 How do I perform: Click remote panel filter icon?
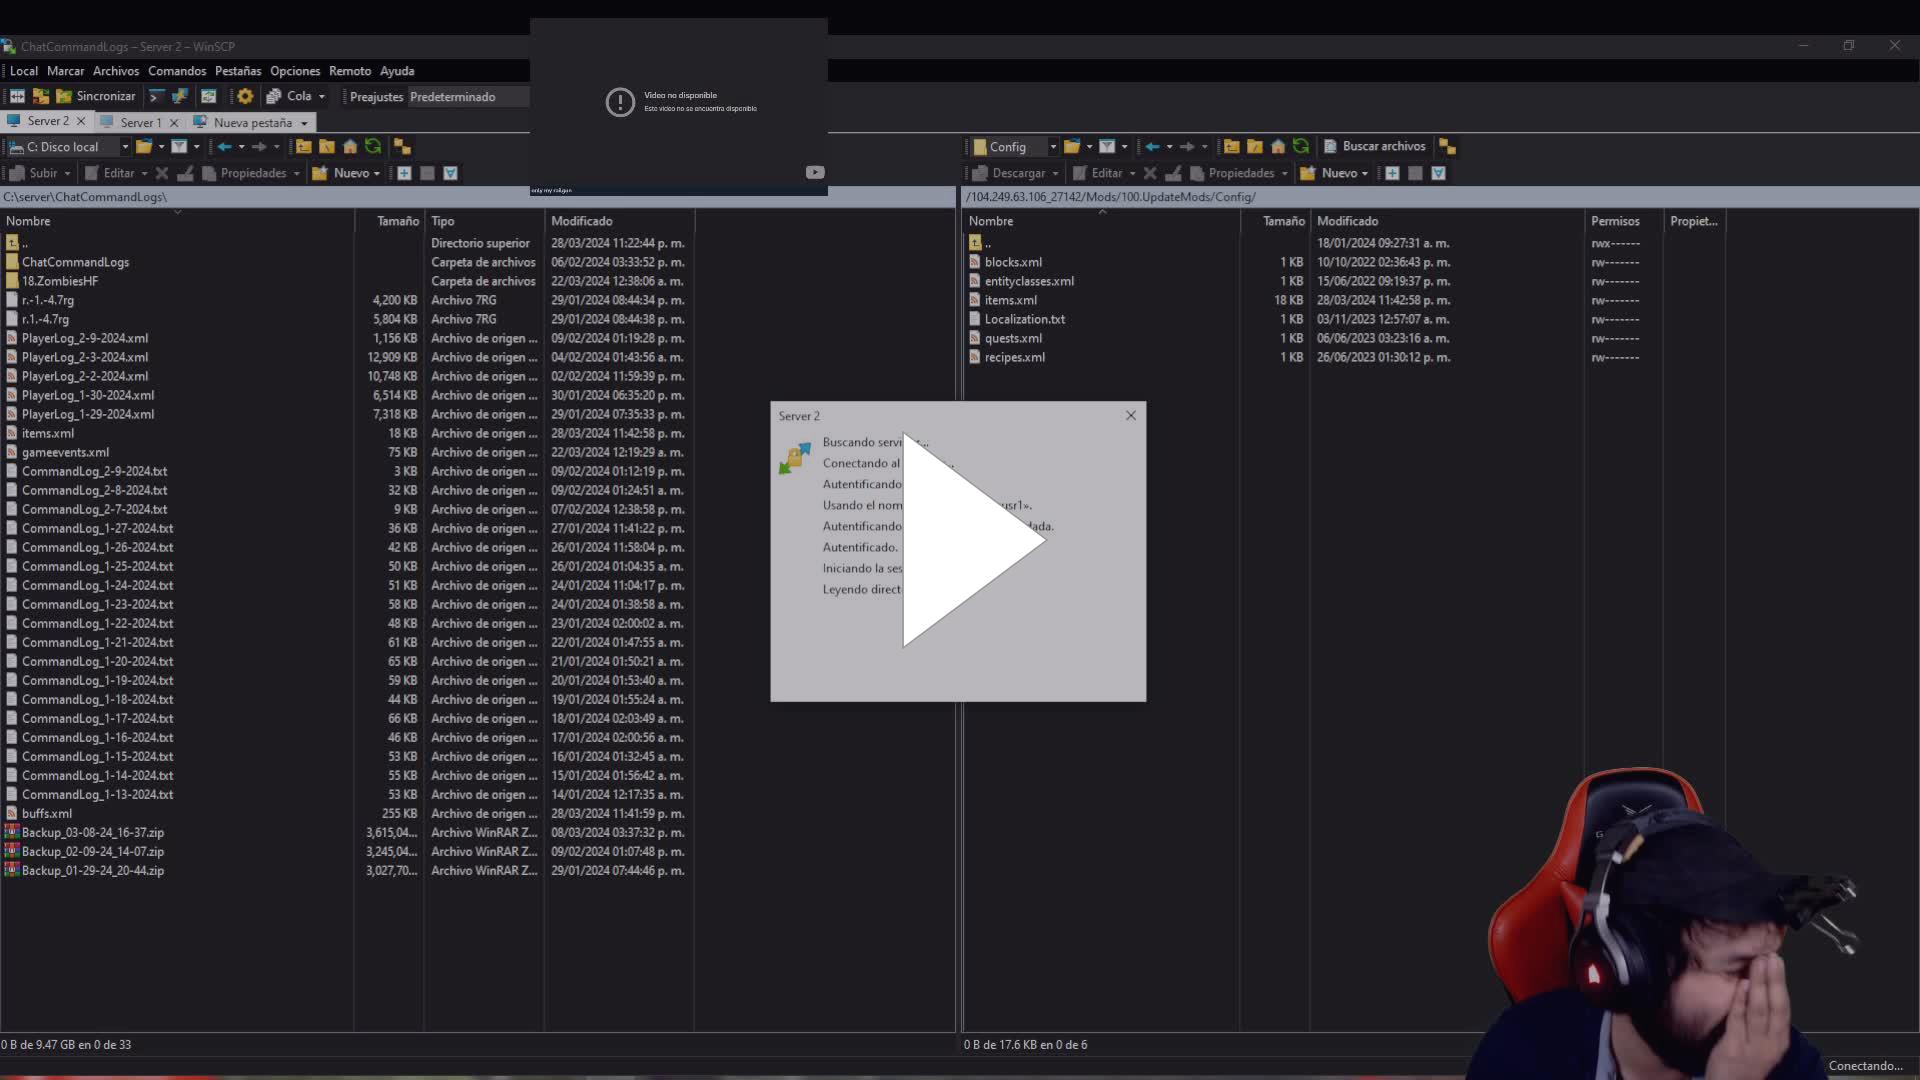tap(1107, 146)
